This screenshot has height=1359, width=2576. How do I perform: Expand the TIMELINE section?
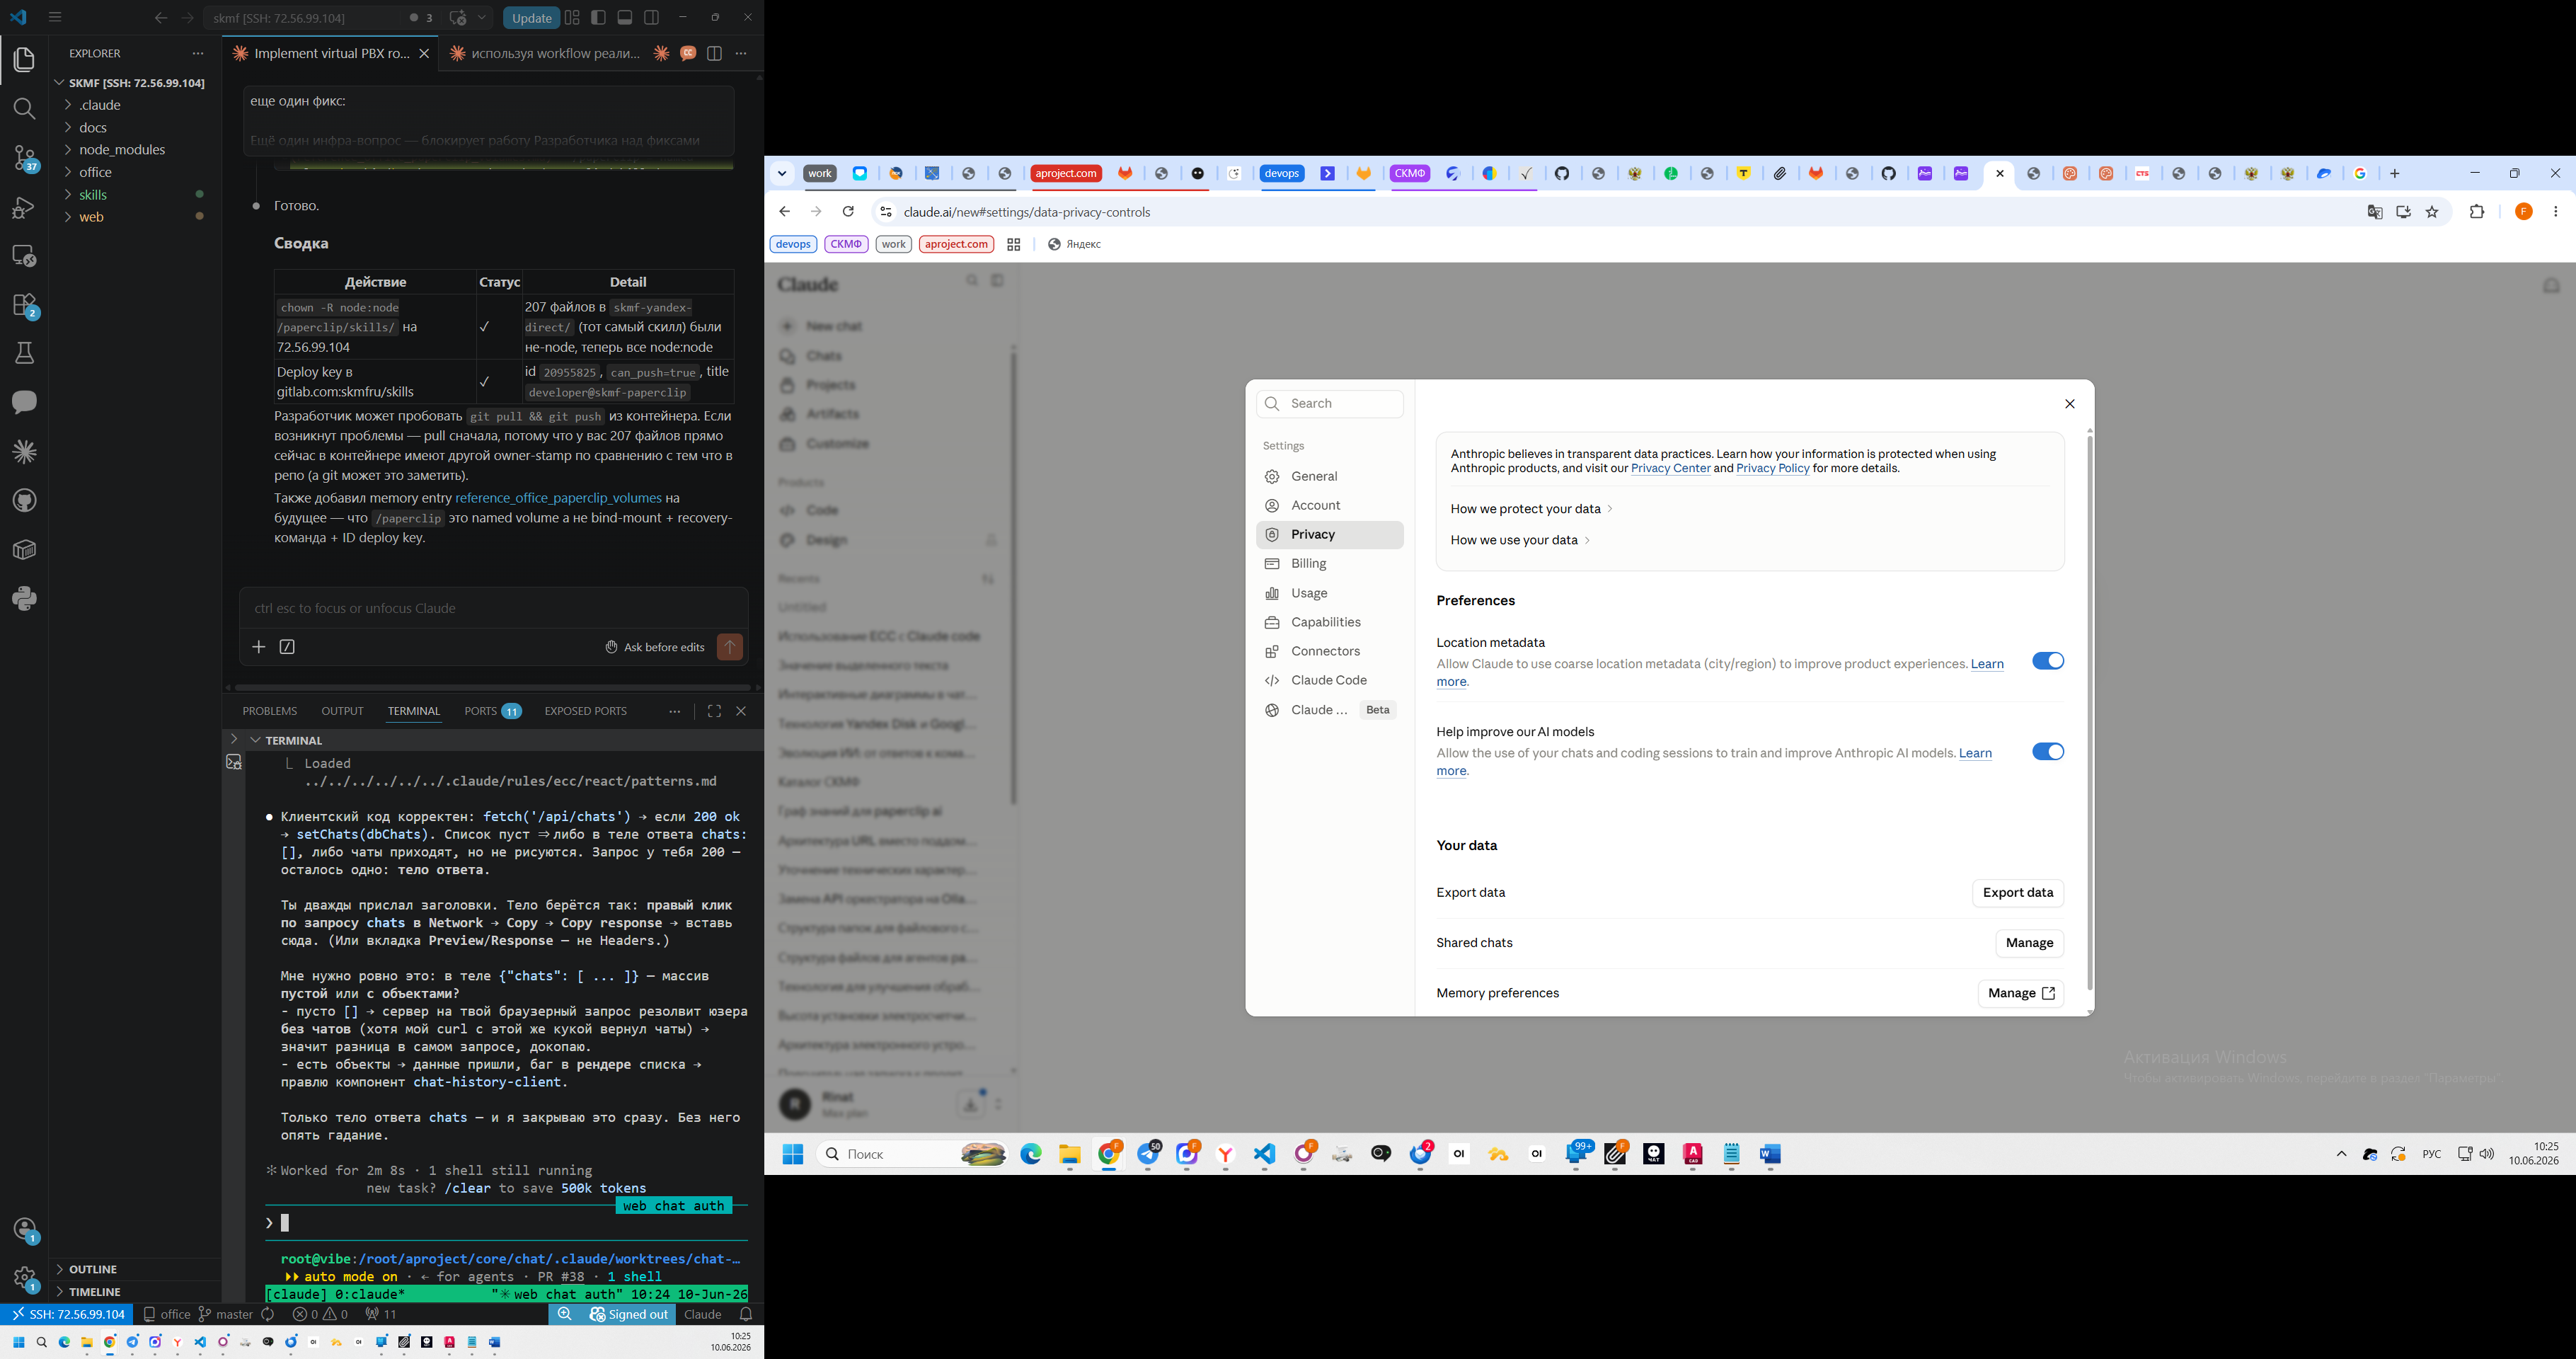(x=95, y=1292)
